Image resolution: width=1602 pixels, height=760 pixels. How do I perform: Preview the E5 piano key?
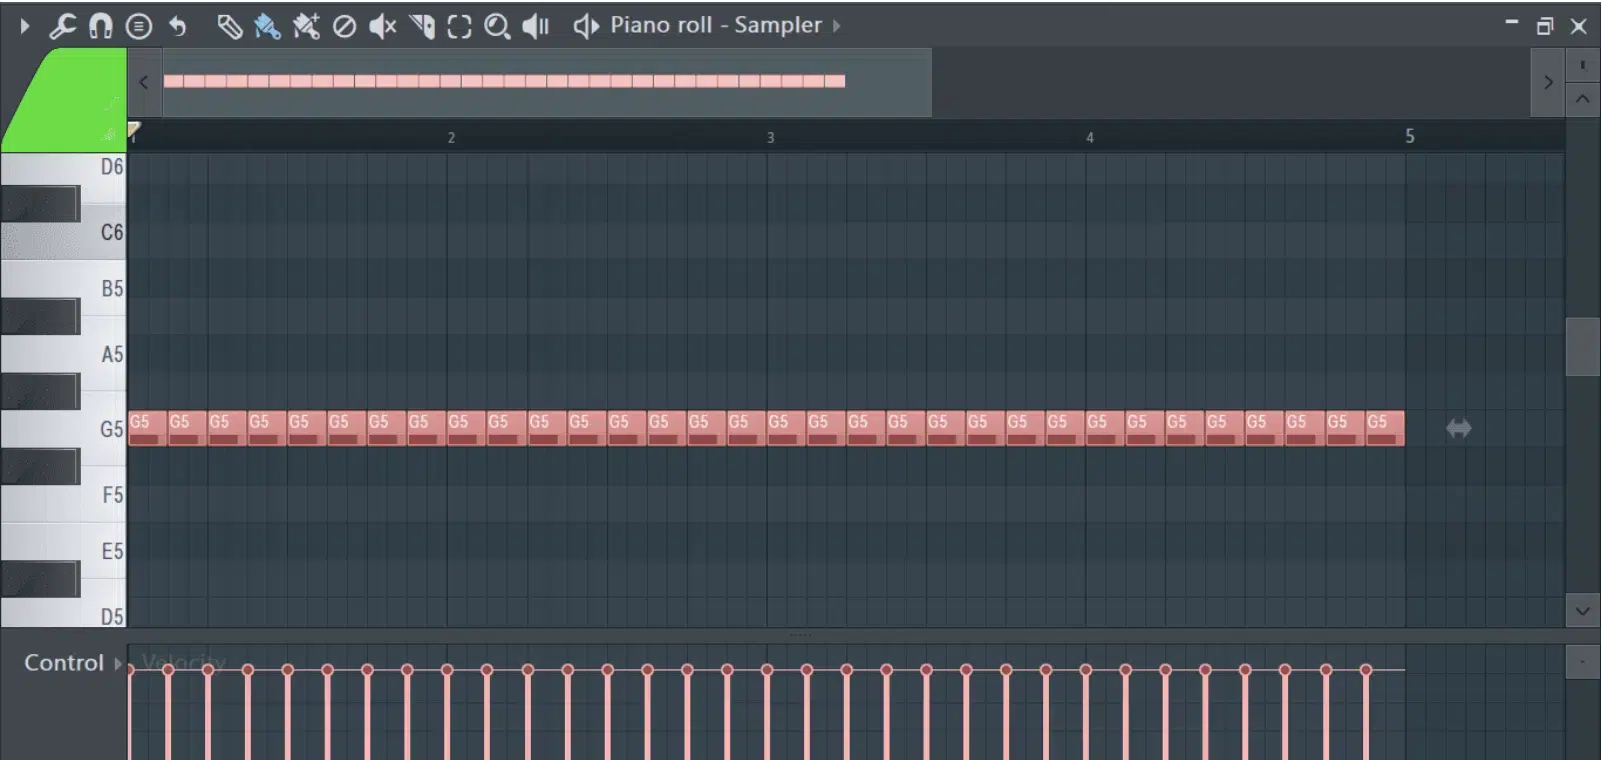tap(104, 551)
